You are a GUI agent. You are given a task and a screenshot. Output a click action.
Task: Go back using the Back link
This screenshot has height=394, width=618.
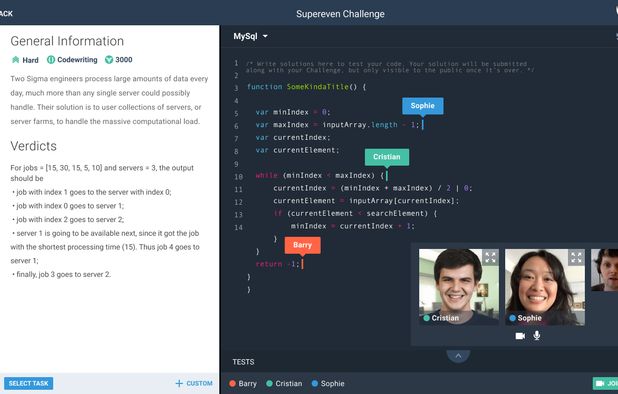point(6,14)
